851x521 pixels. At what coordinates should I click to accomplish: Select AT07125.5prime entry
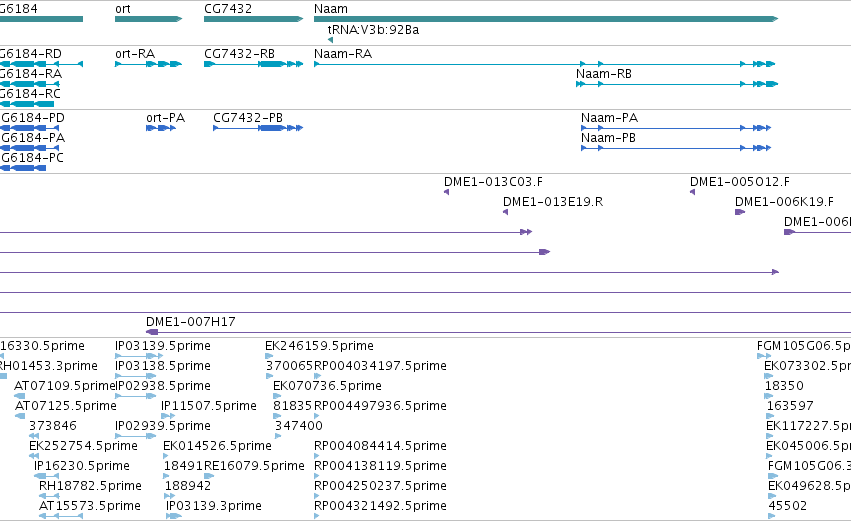click(x=66, y=406)
